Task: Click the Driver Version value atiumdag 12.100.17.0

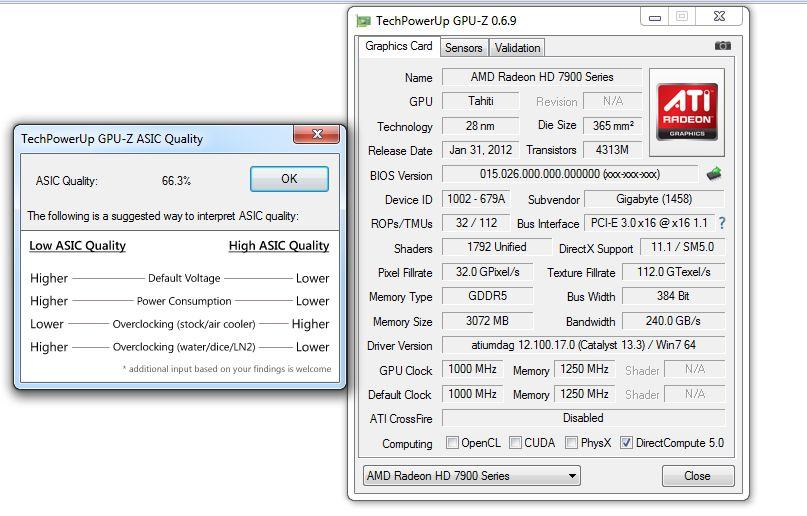Action: coord(583,345)
